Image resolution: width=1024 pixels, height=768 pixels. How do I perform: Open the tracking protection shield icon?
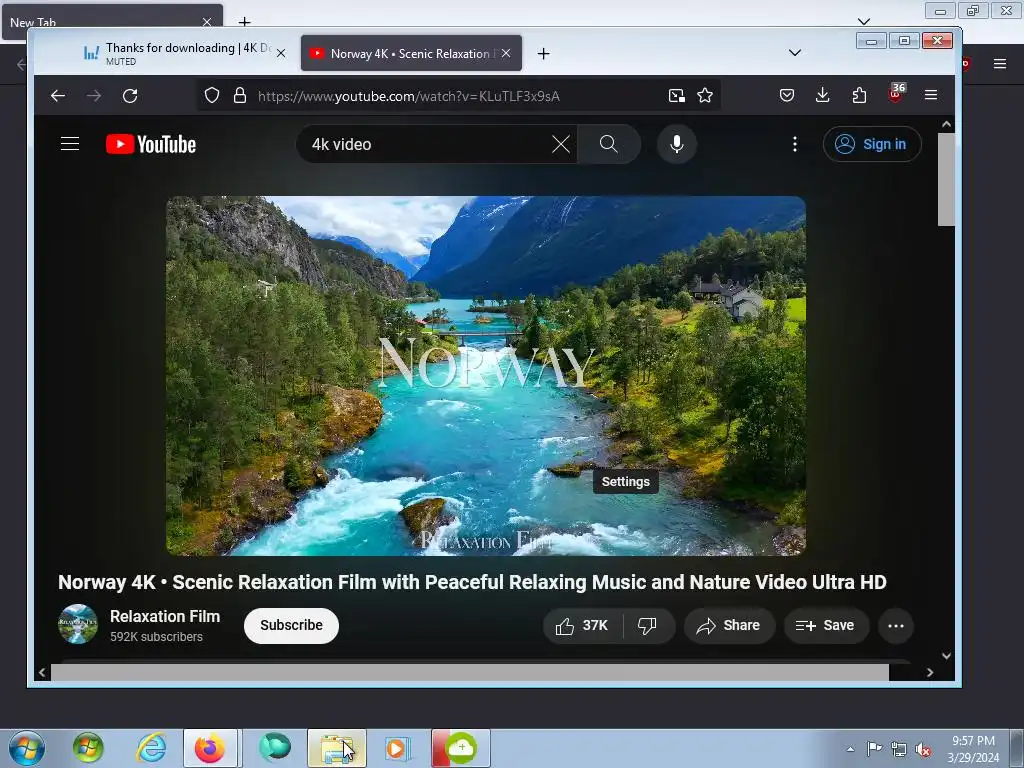pyautogui.click(x=212, y=95)
